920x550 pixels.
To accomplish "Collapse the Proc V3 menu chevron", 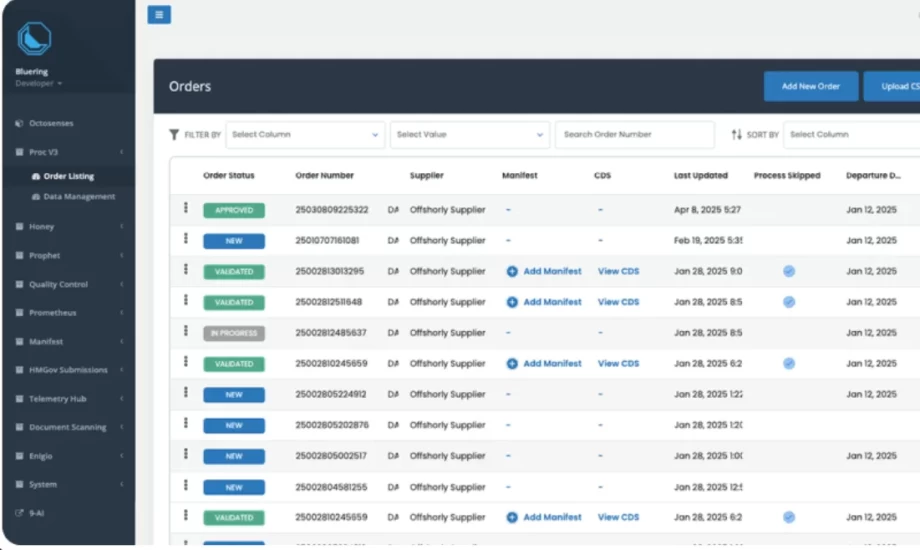I will (121, 152).
